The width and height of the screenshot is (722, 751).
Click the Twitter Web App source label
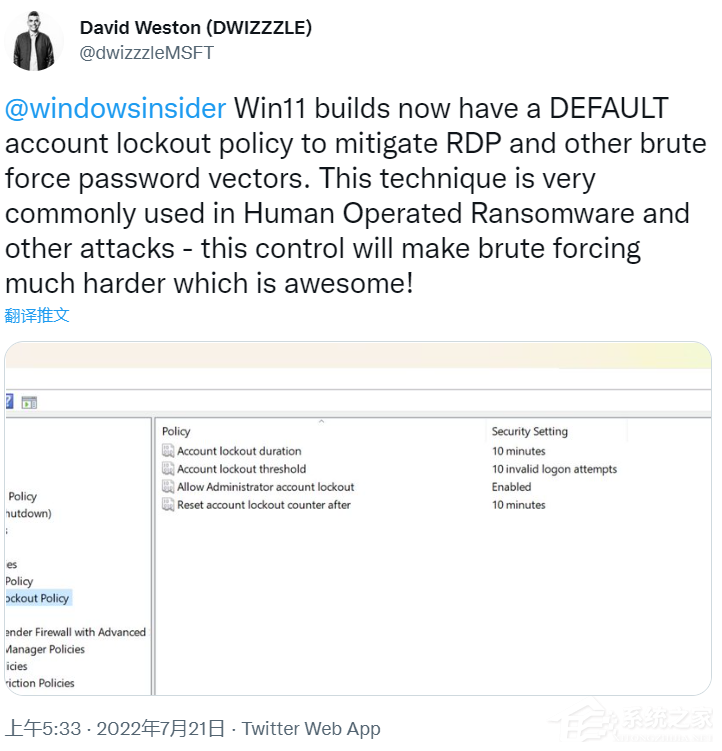click(311, 729)
